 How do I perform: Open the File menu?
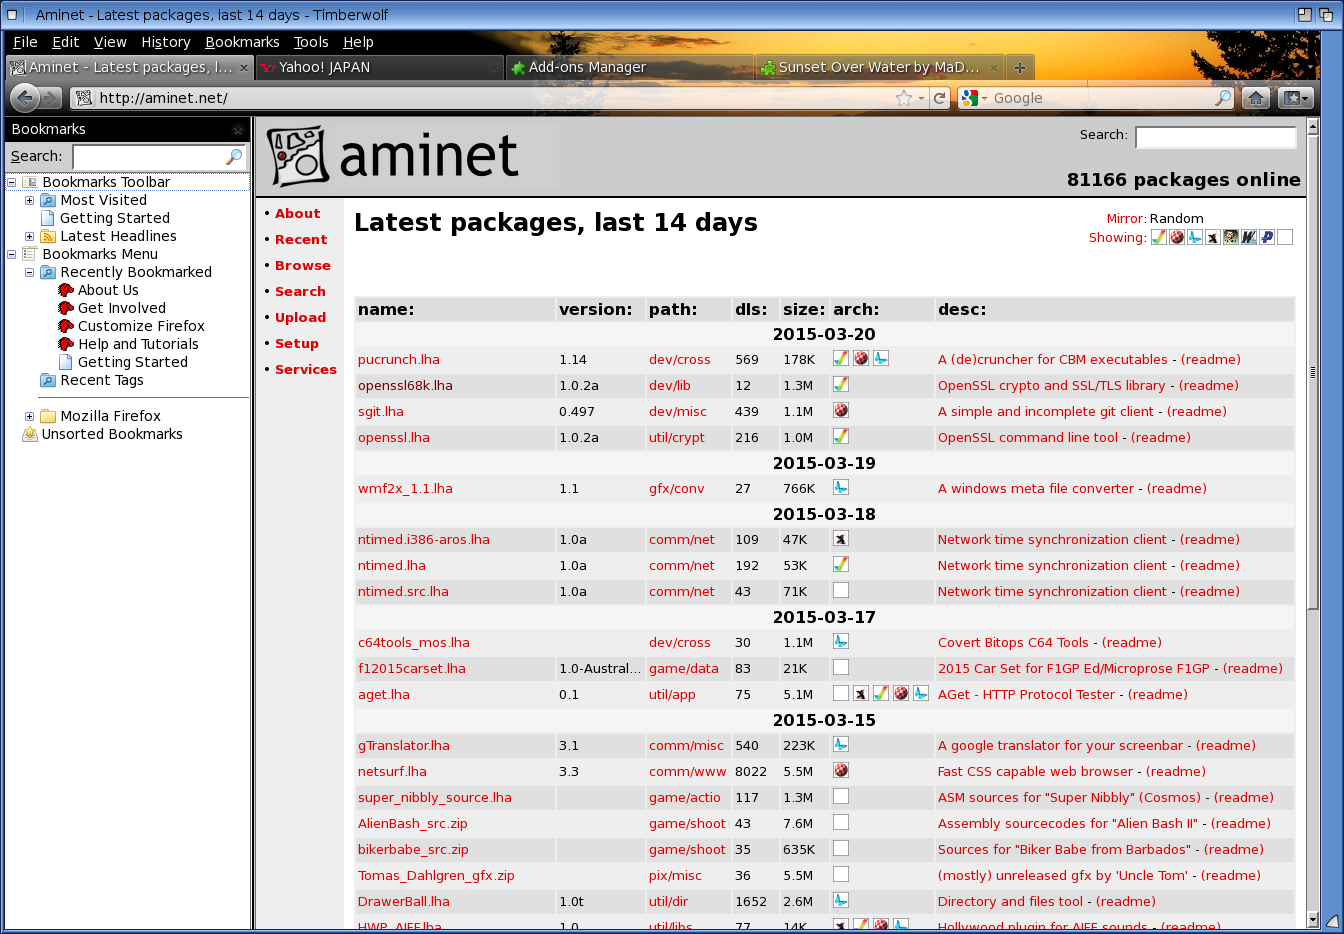pos(25,42)
